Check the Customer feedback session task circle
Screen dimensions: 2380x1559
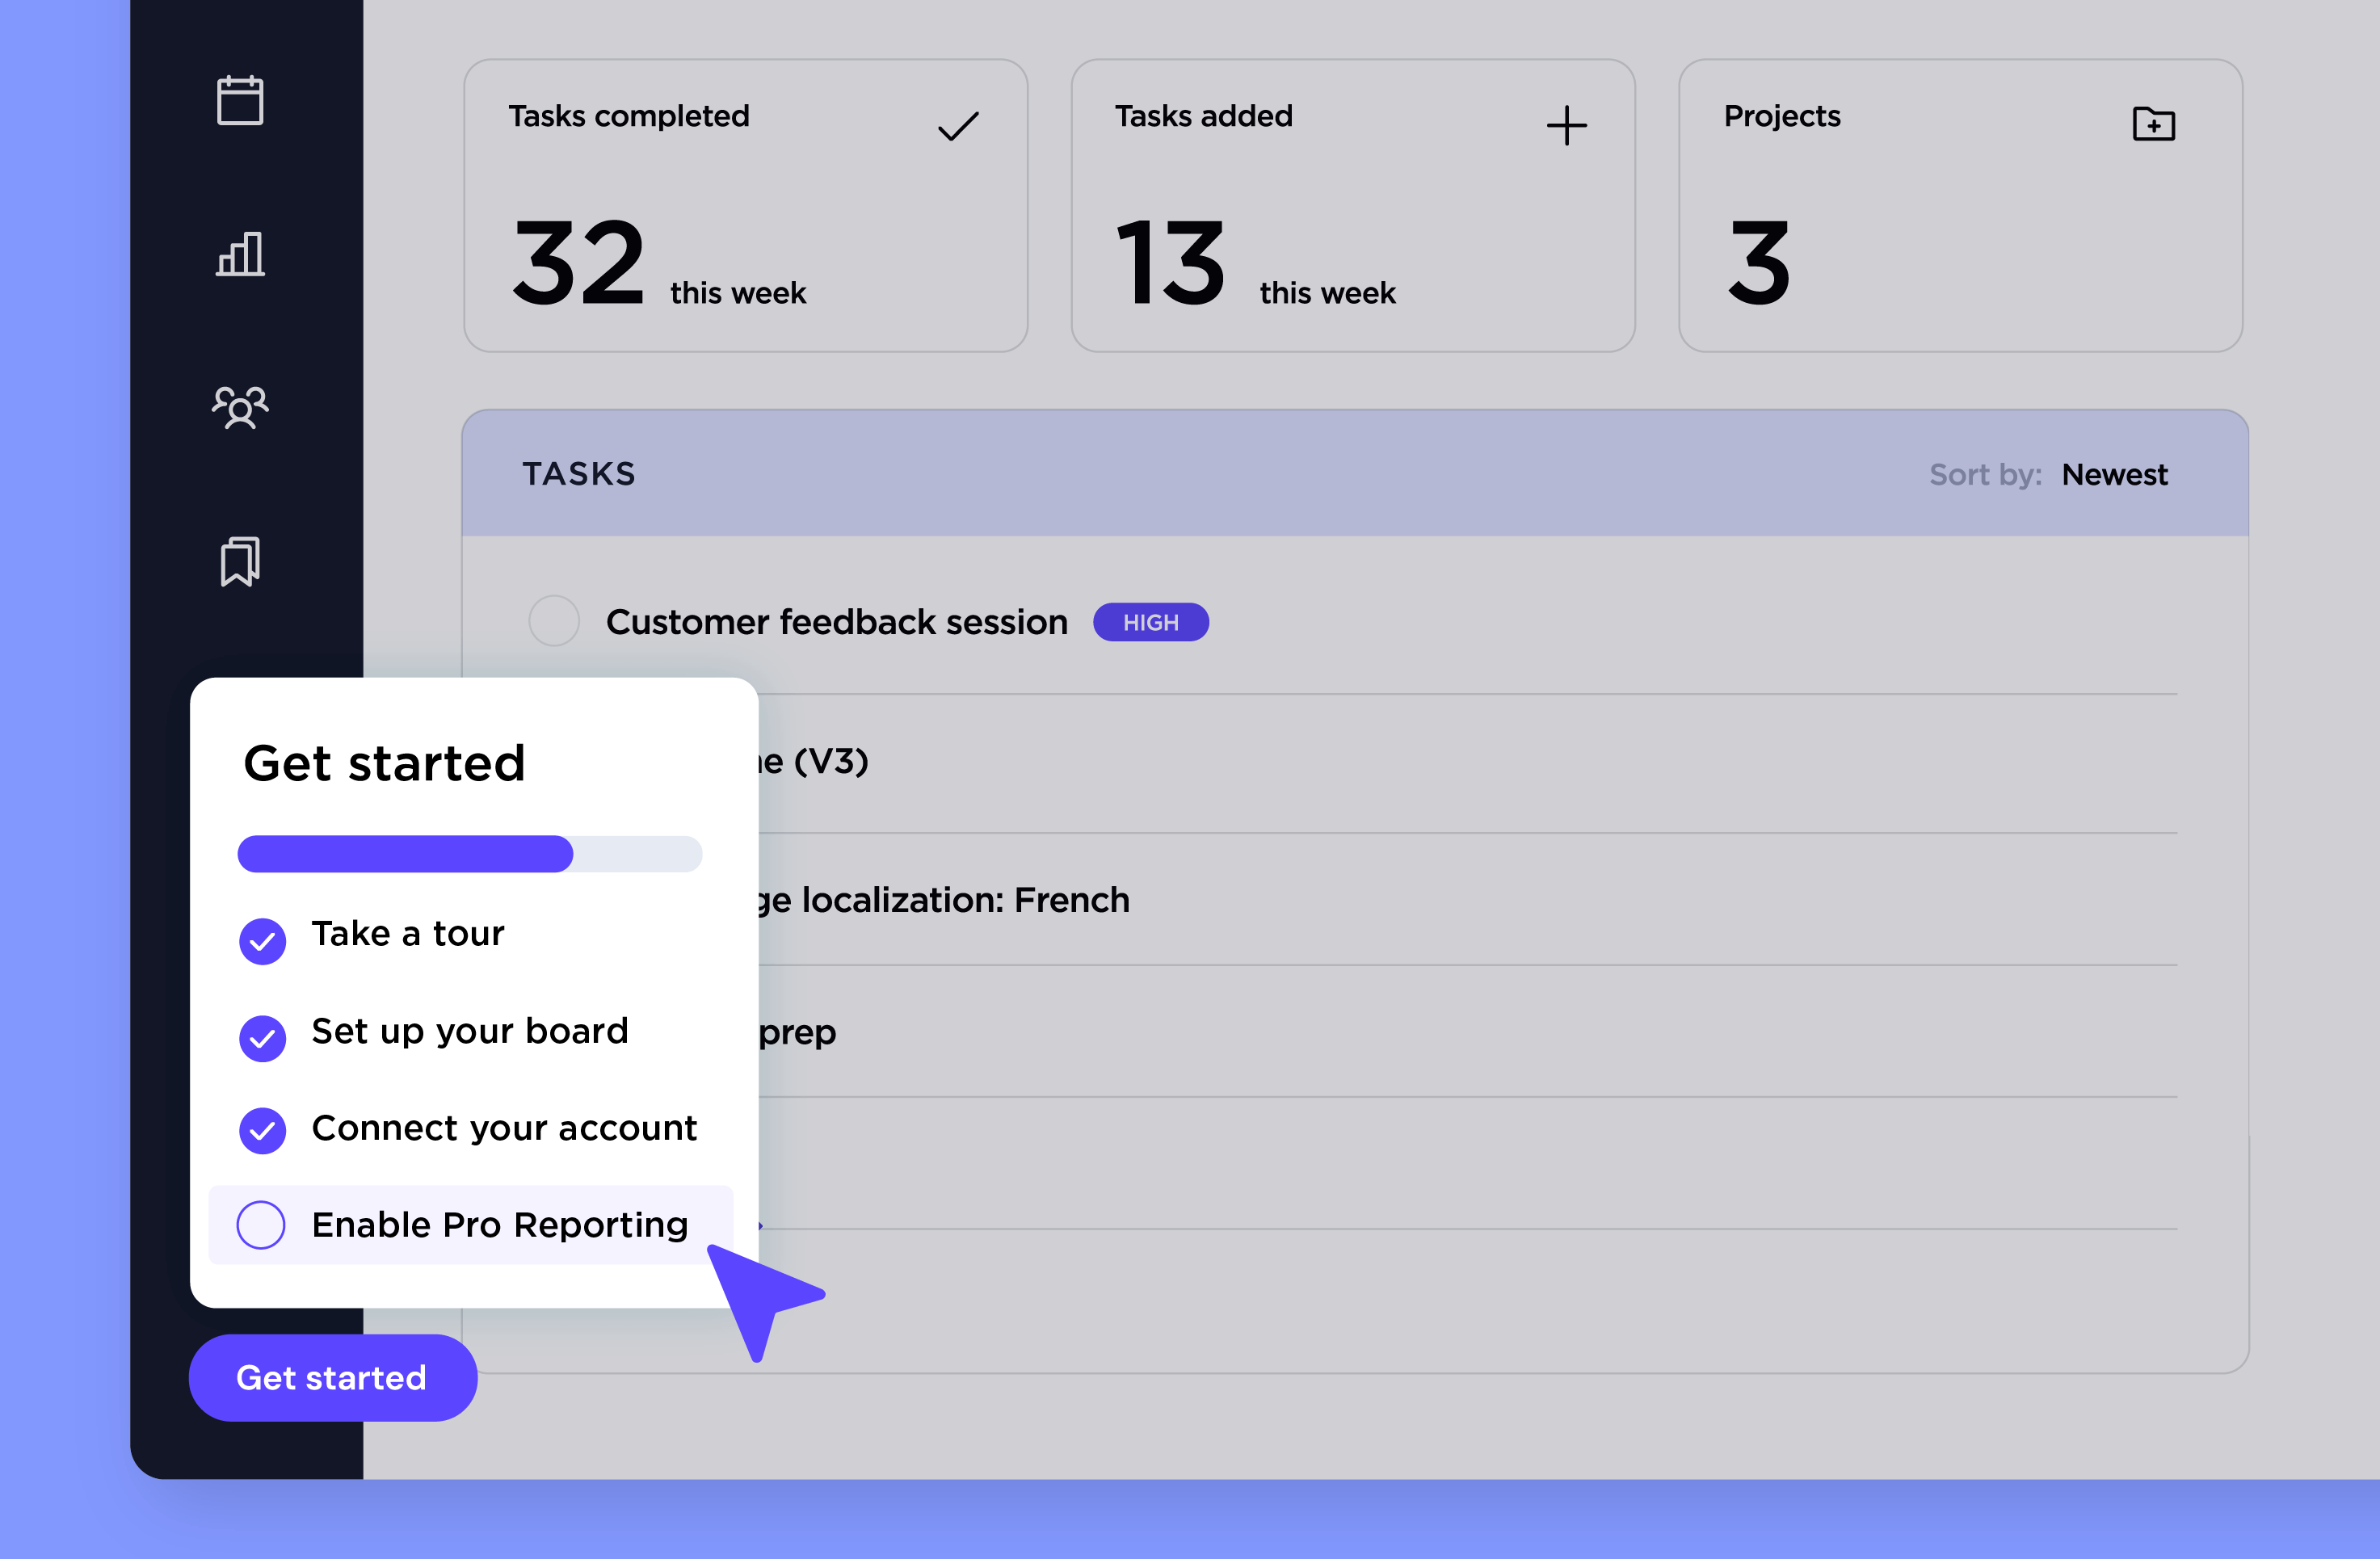pyautogui.click(x=554, y=621)
